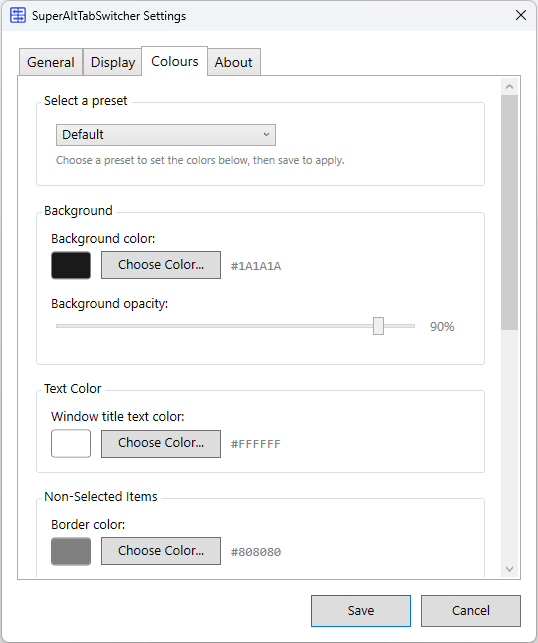Click the 'Text Color' group heading
The width and height of the screenshot is (538, 643).
click(x=73, y=389)
